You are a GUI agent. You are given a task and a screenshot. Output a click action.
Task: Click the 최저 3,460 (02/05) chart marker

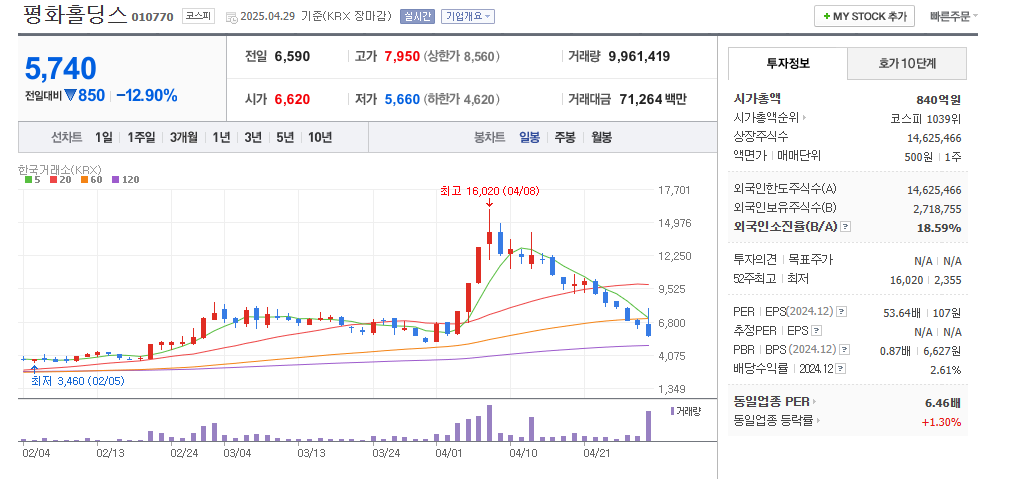point(78,381)
